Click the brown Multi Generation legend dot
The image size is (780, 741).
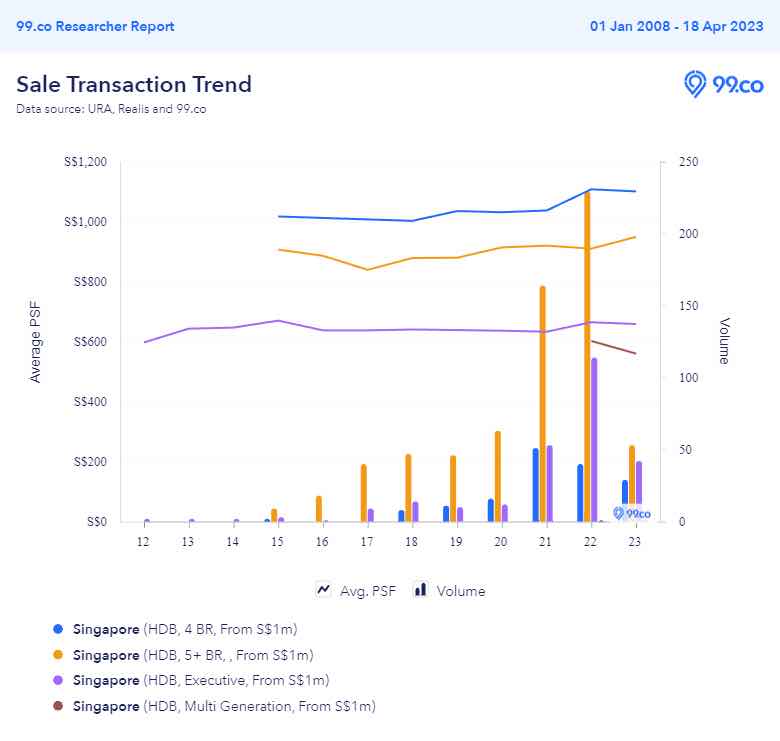[x=57, y=707]
